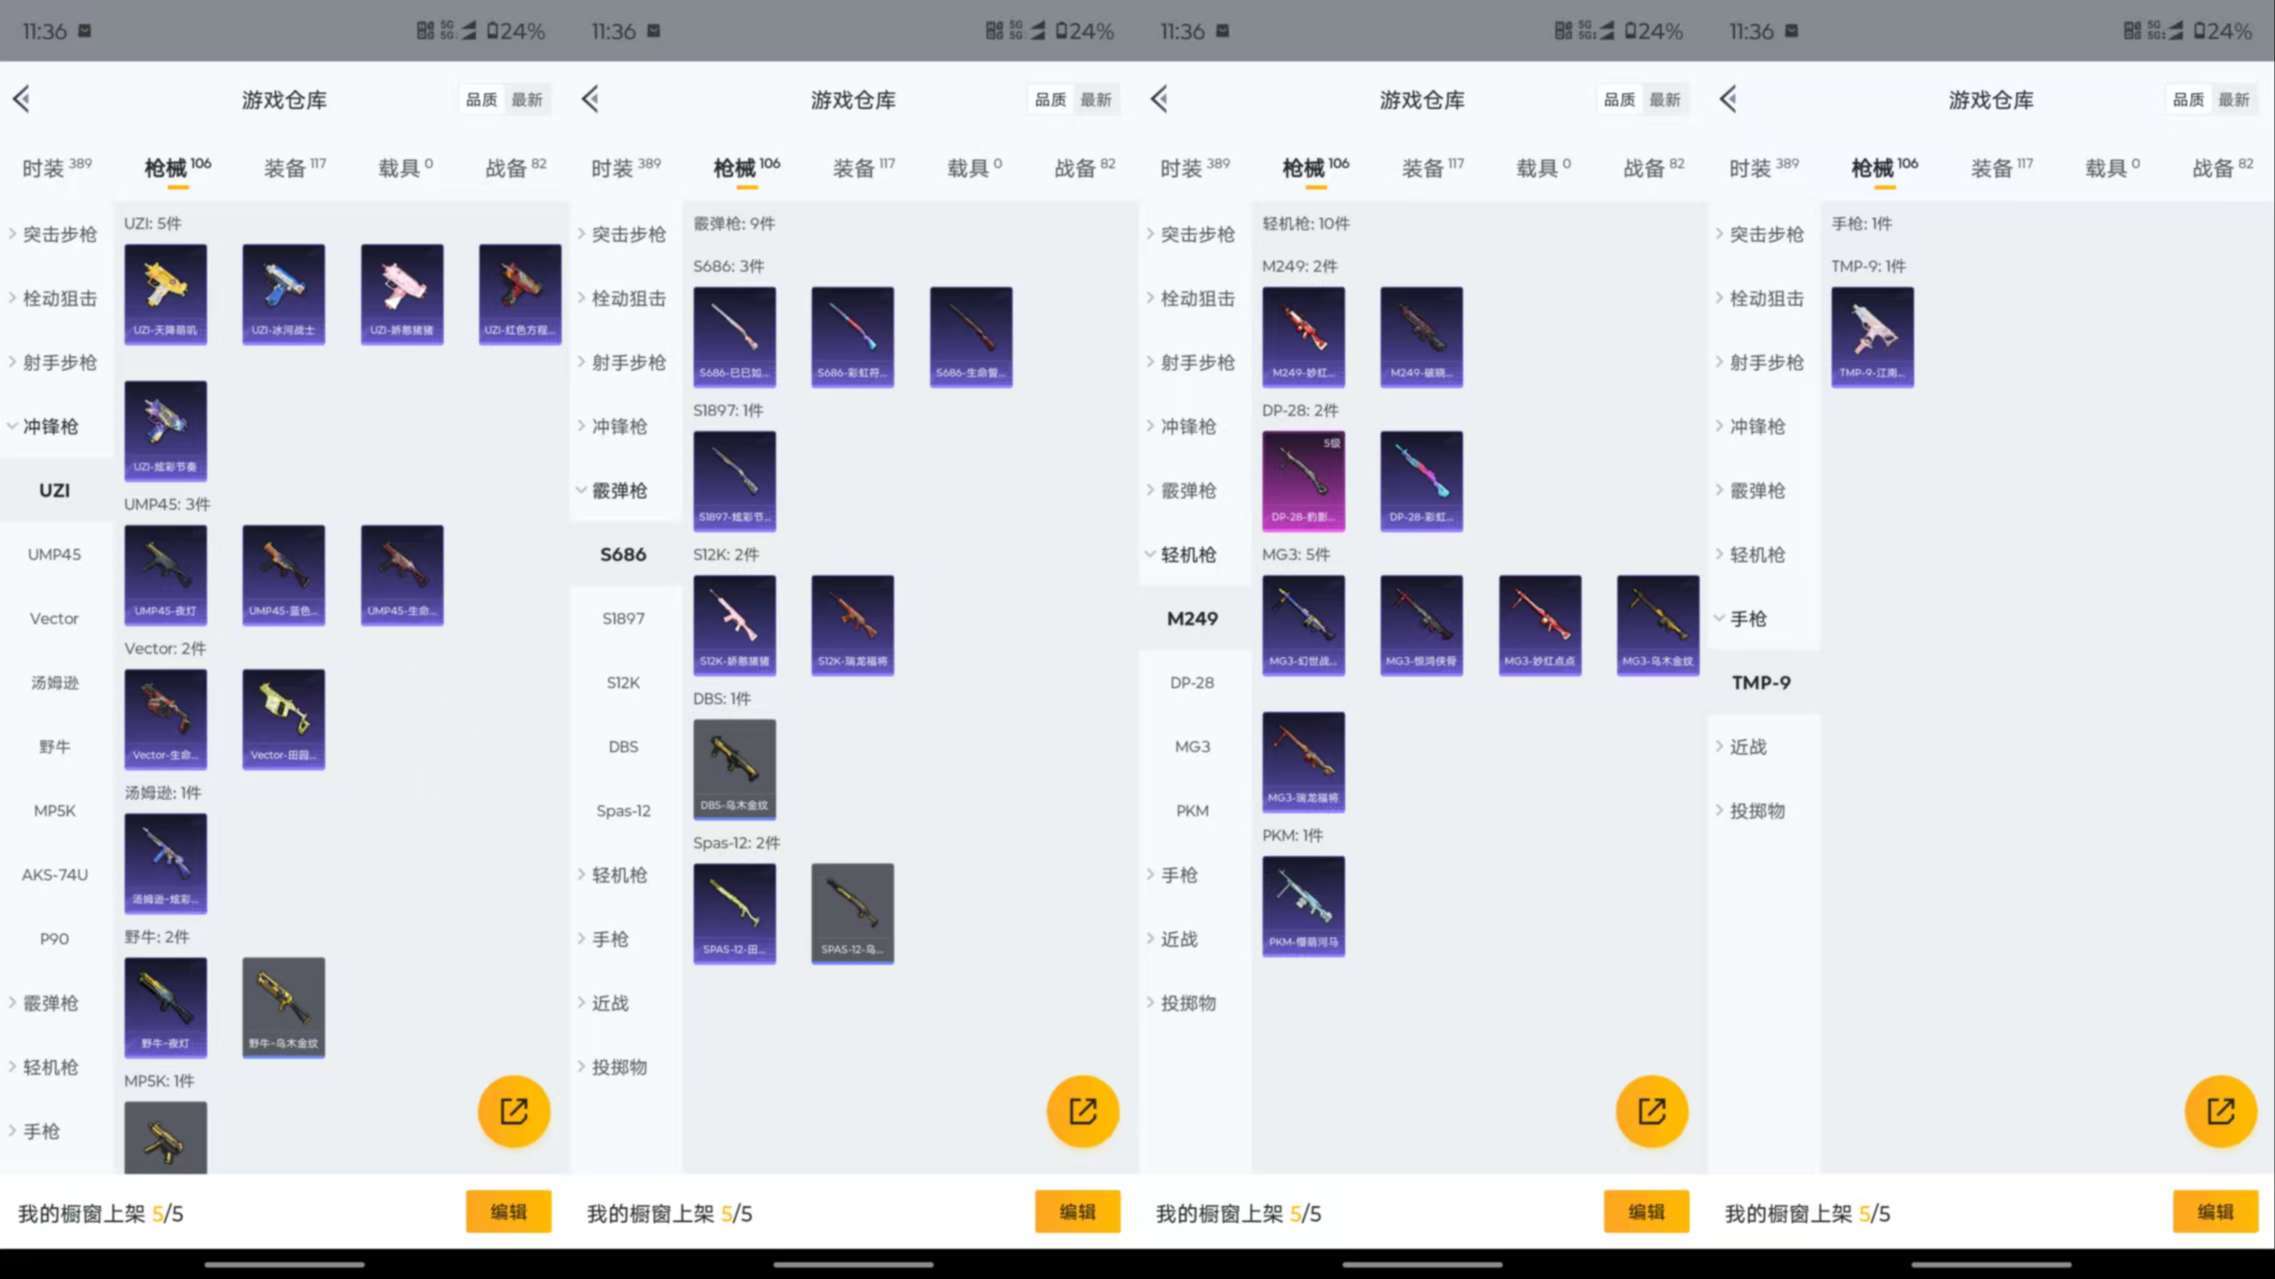Sort by 最新 on the TMP-9 screen

(2234, 99)
